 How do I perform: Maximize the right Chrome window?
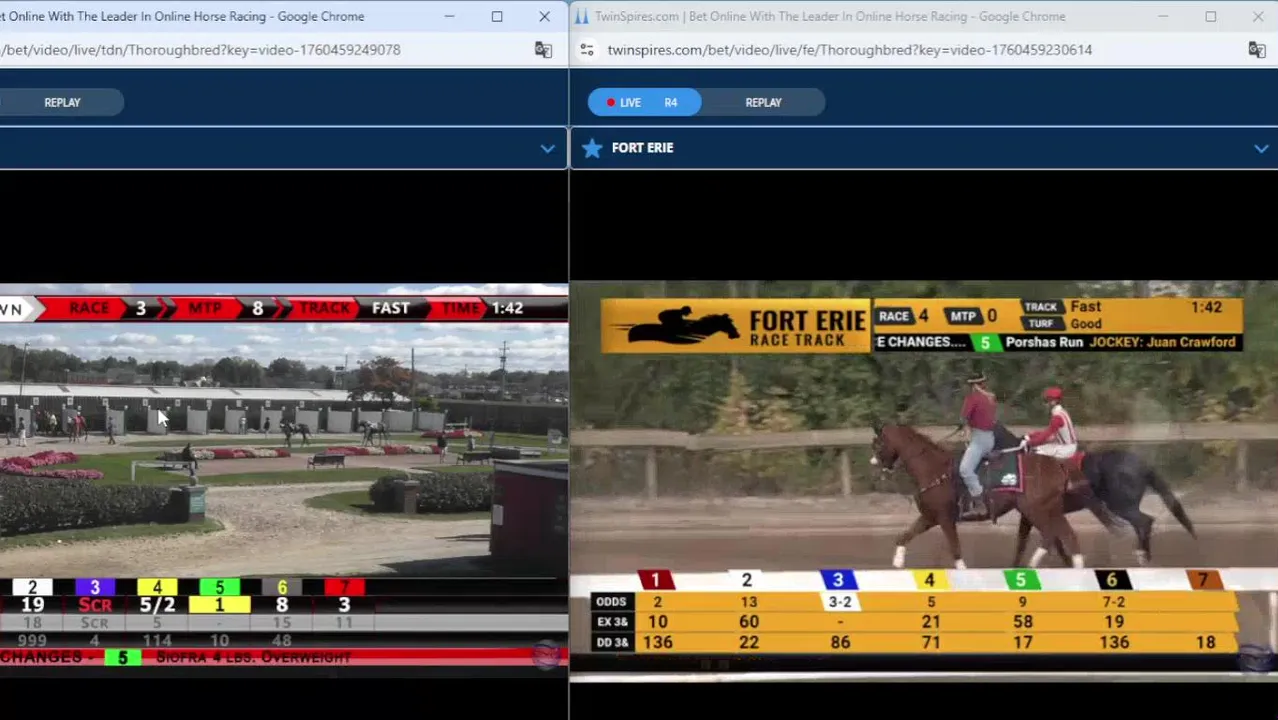click(x=1210, y=16)
